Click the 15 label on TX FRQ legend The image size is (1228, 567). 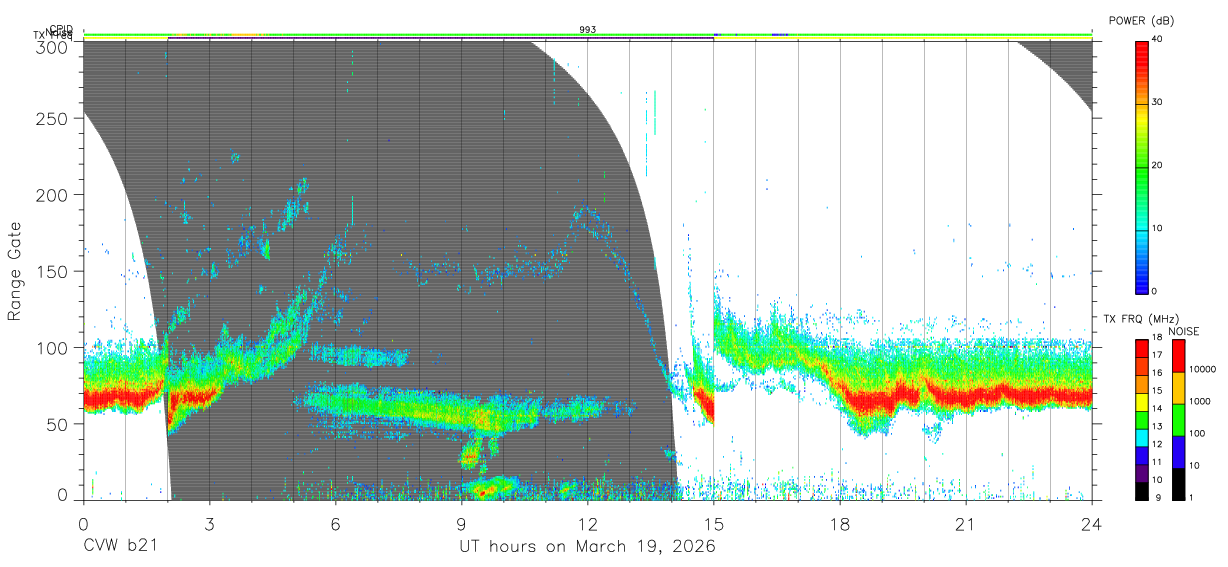tap(1158, 391)
